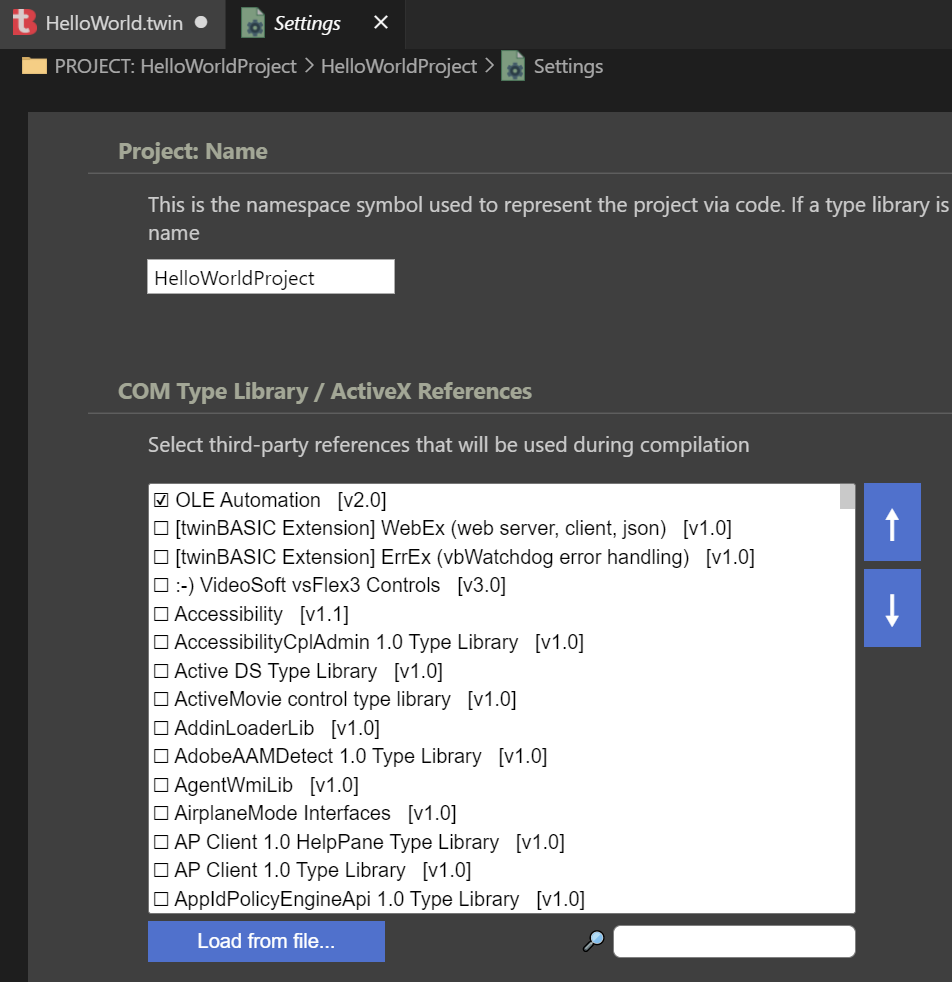Click the magnifier search icon below the list

coord(593,941)
